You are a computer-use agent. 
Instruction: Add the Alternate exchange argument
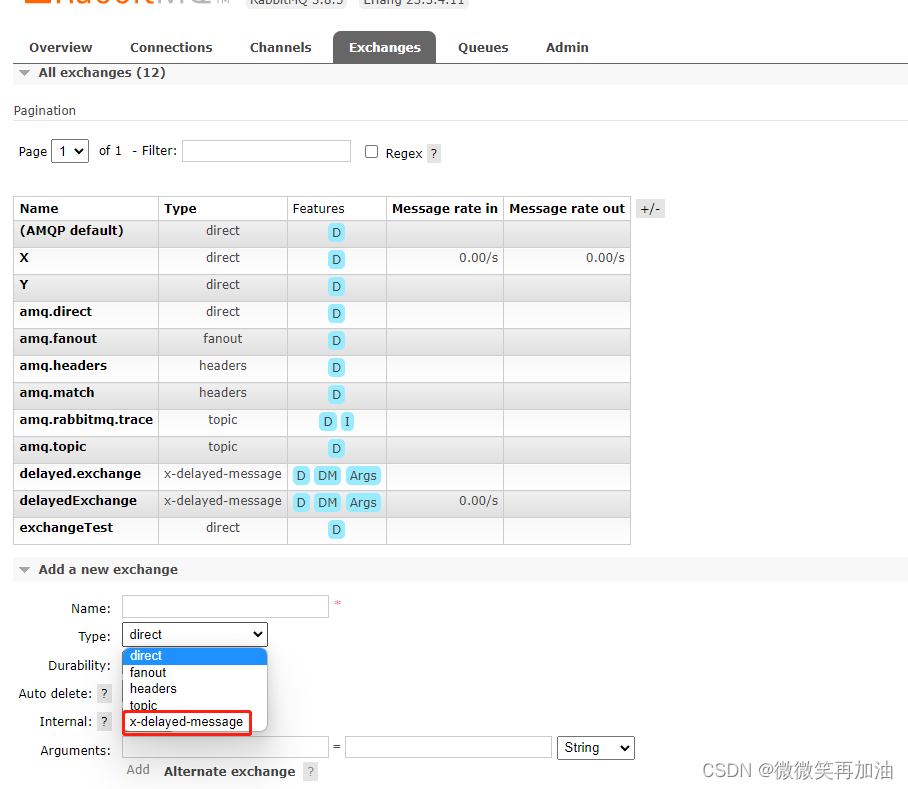[229, 772]
